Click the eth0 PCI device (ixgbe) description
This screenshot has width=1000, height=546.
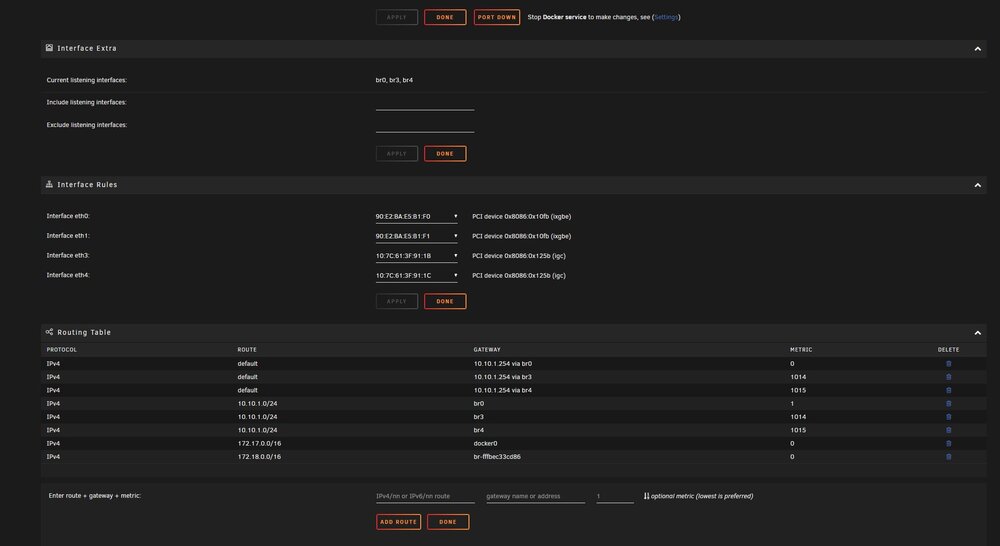tap(522, 217)
